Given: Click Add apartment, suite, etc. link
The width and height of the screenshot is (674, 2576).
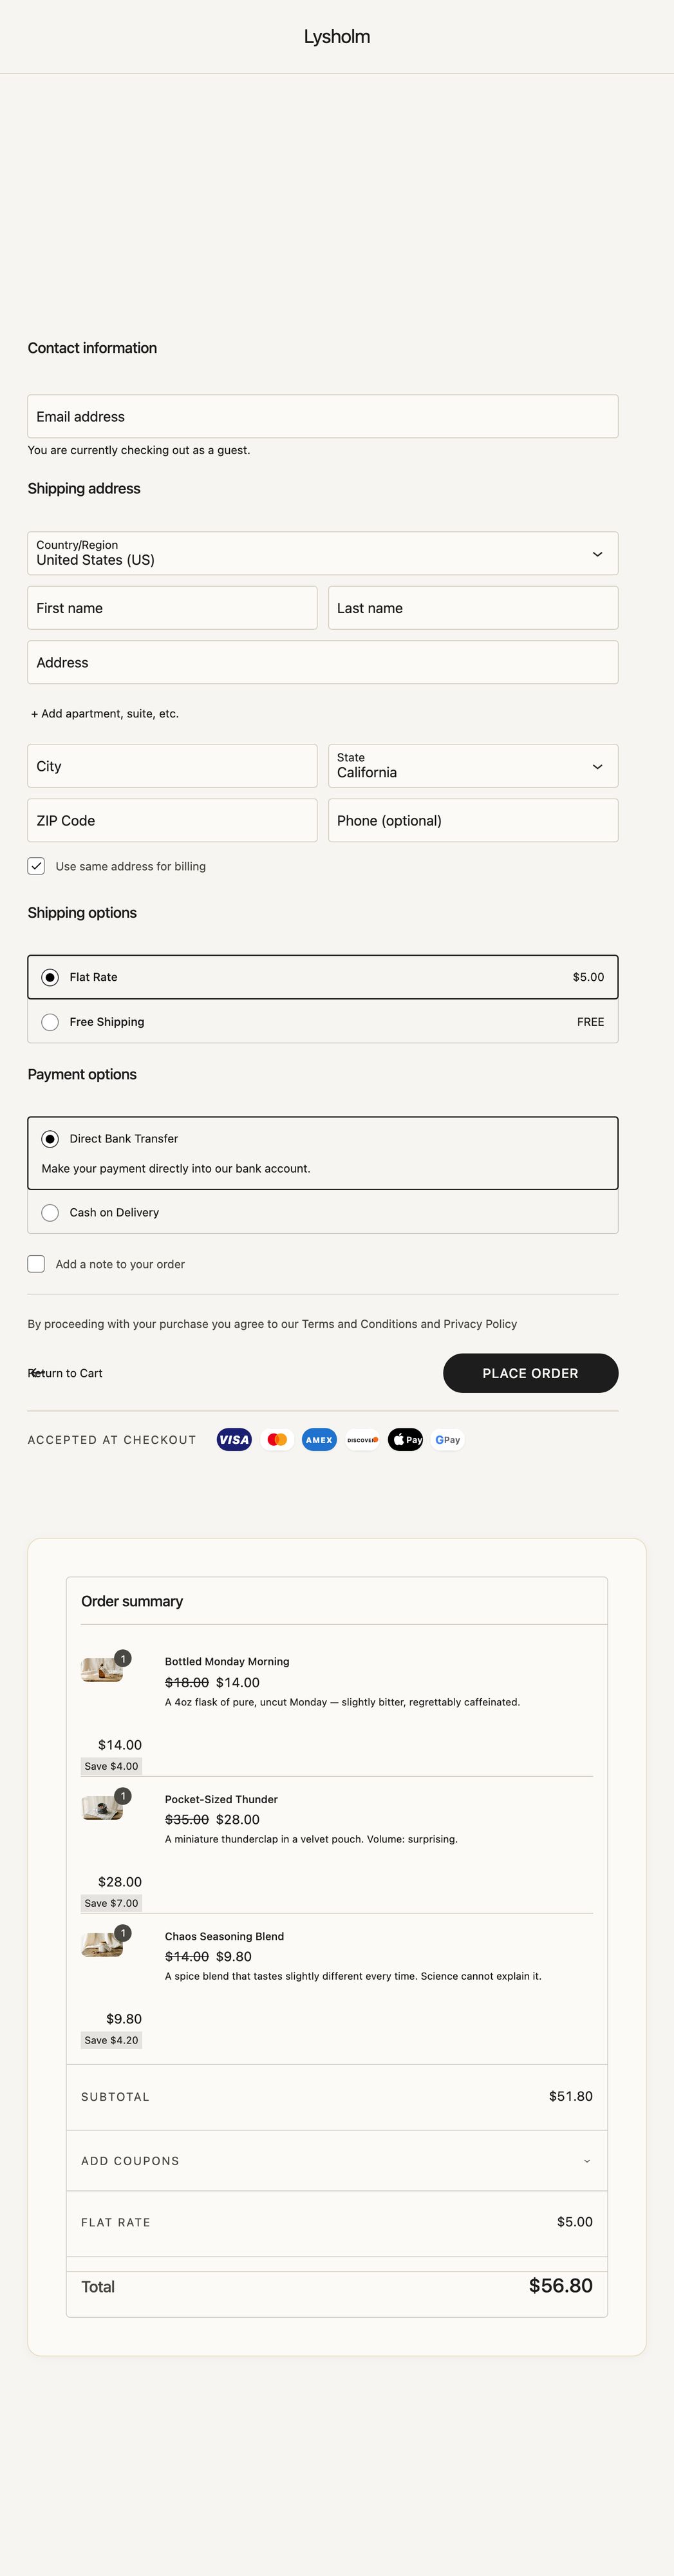Looking at the screenshot, I should coord(105,714).
